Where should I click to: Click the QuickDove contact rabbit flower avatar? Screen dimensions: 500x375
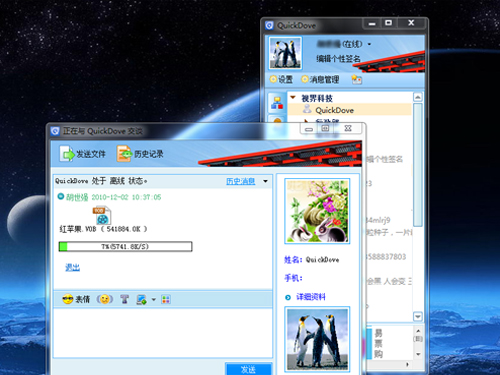tap(317, 211)
